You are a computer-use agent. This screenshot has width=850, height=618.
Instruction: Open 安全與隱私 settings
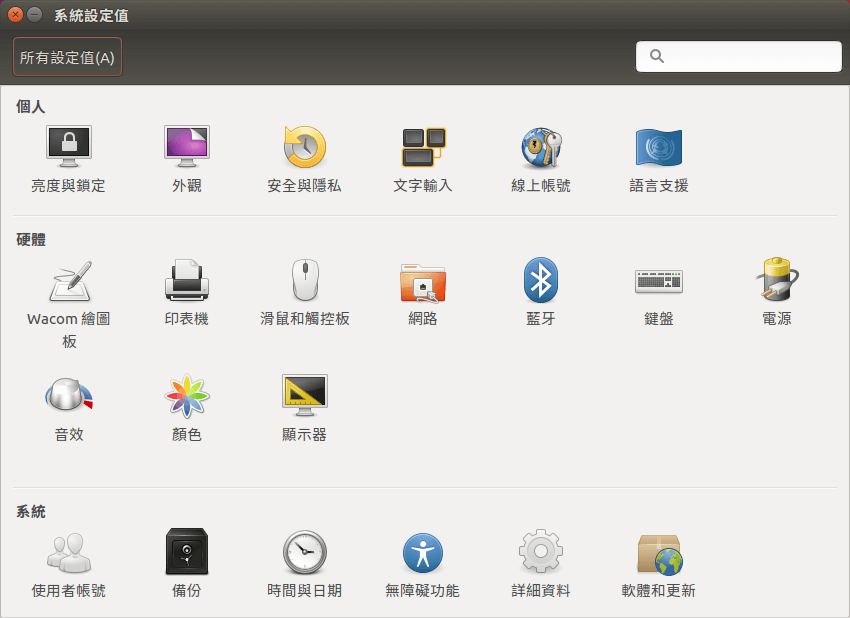(304, 155)
